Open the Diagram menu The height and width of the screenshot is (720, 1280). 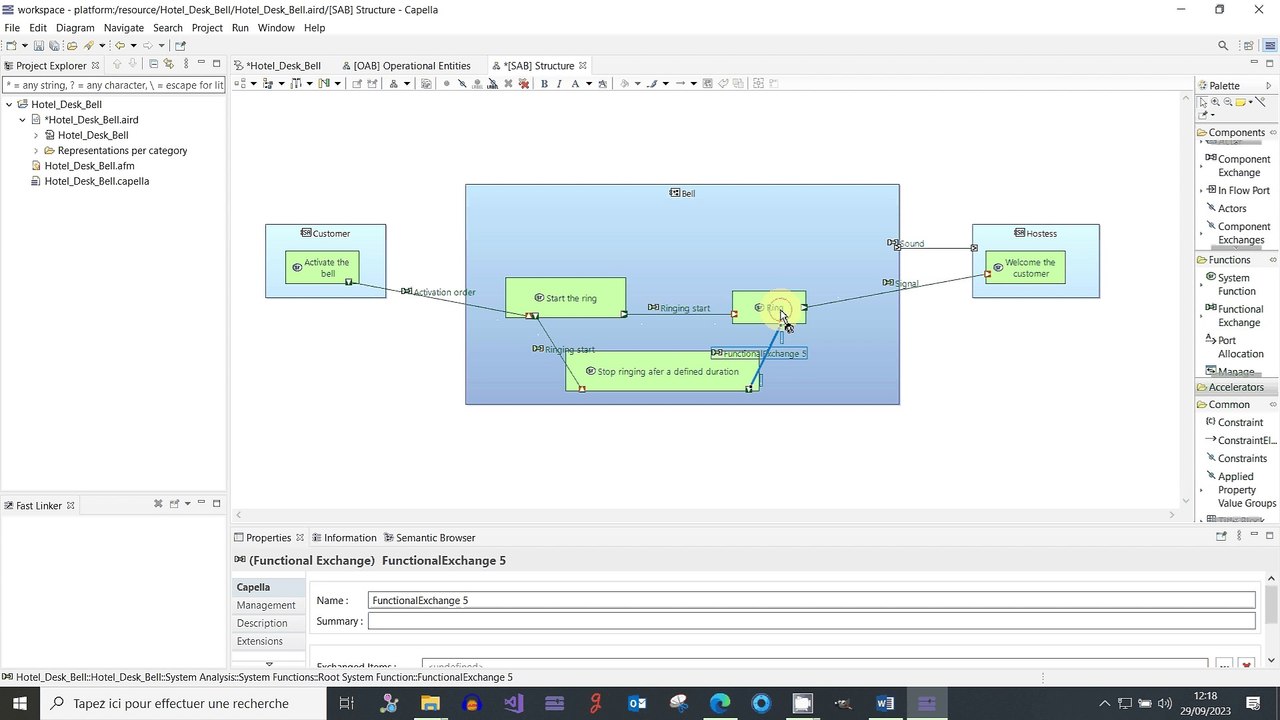point(75,28)
